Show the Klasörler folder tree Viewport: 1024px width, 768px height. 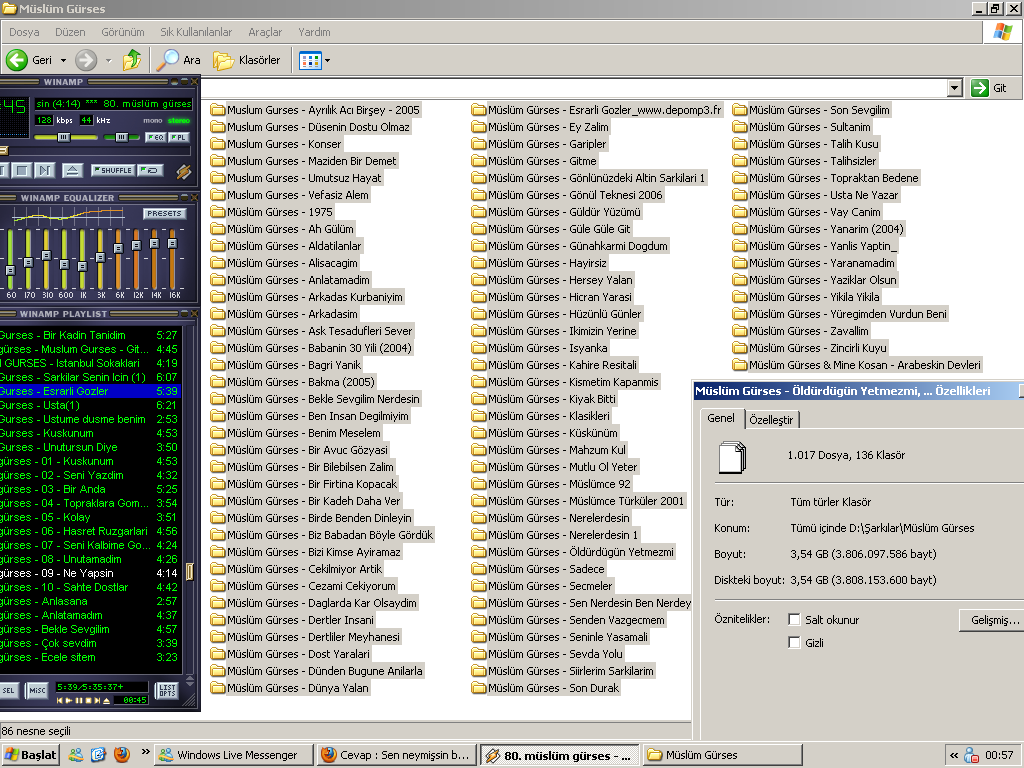247,60
